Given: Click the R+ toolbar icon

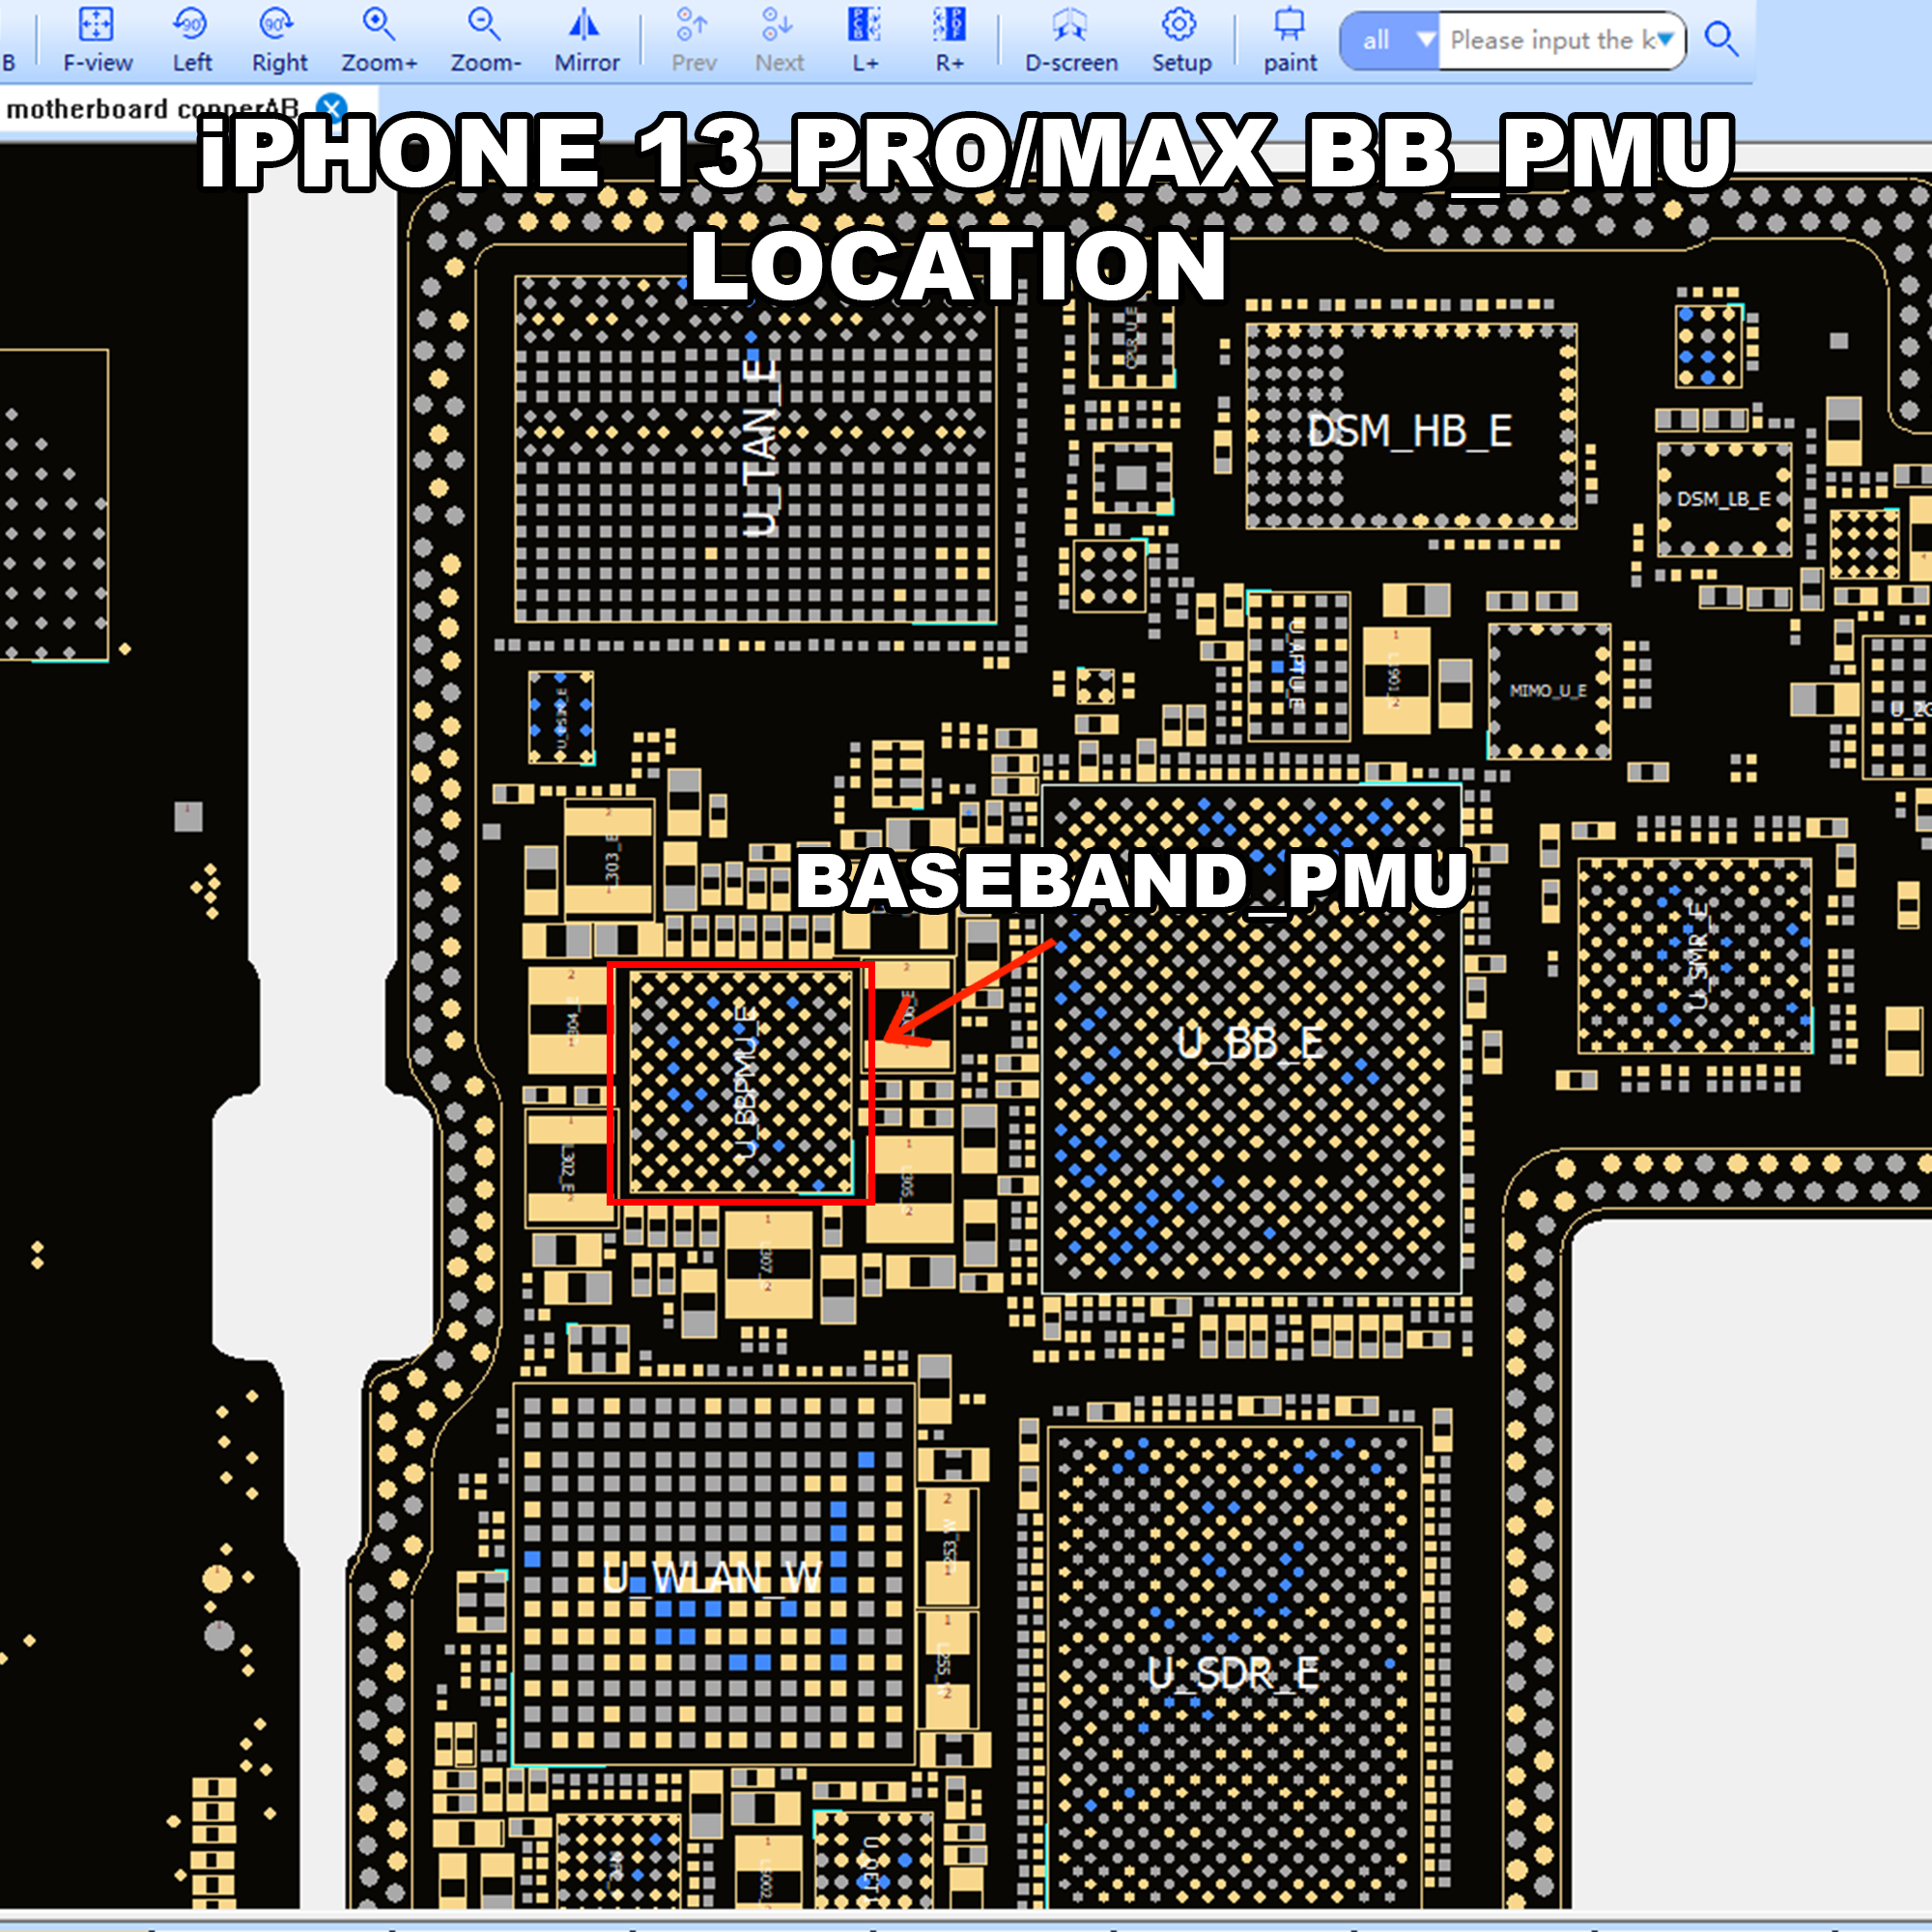Looking at the screenshot, I should pos(949,24).
